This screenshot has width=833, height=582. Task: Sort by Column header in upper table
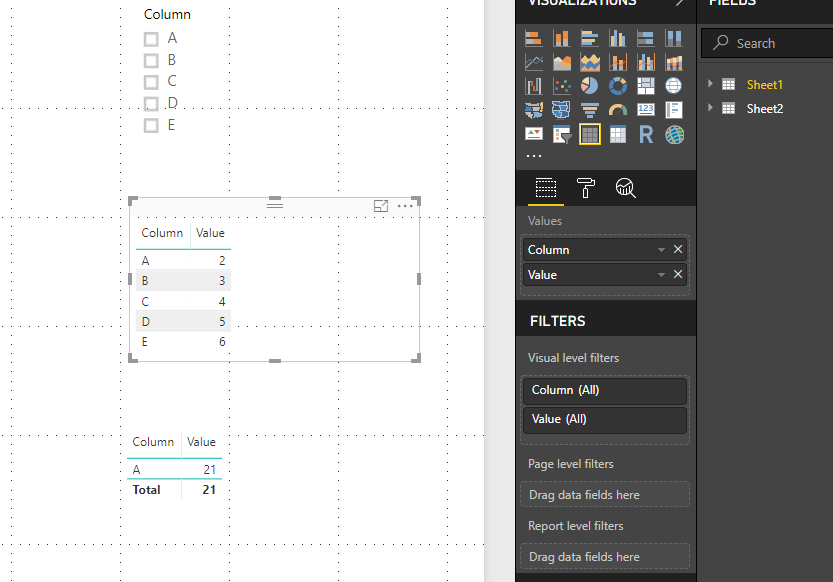pos(162,233)
